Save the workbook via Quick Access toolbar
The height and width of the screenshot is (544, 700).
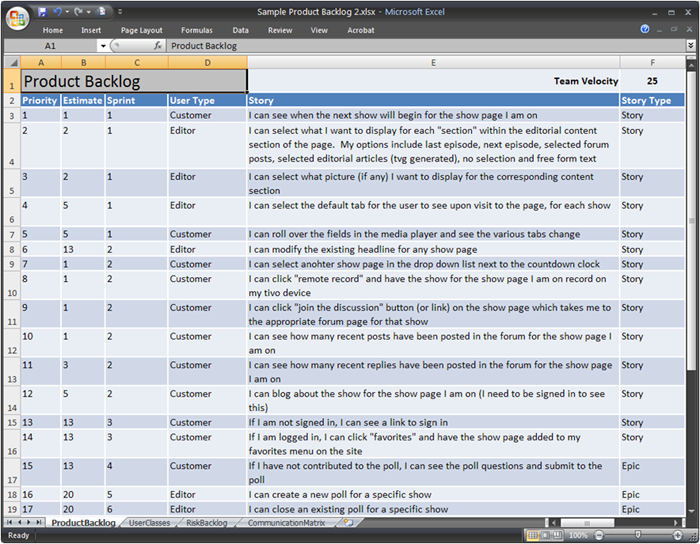pyautogui.click(x=43, y=12)
